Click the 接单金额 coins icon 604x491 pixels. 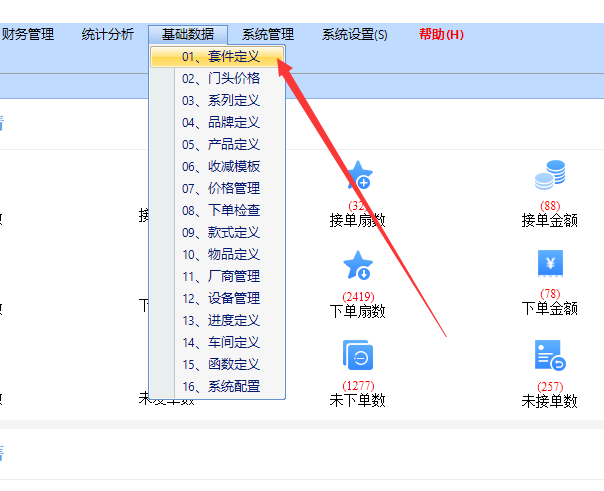[549, 176]
